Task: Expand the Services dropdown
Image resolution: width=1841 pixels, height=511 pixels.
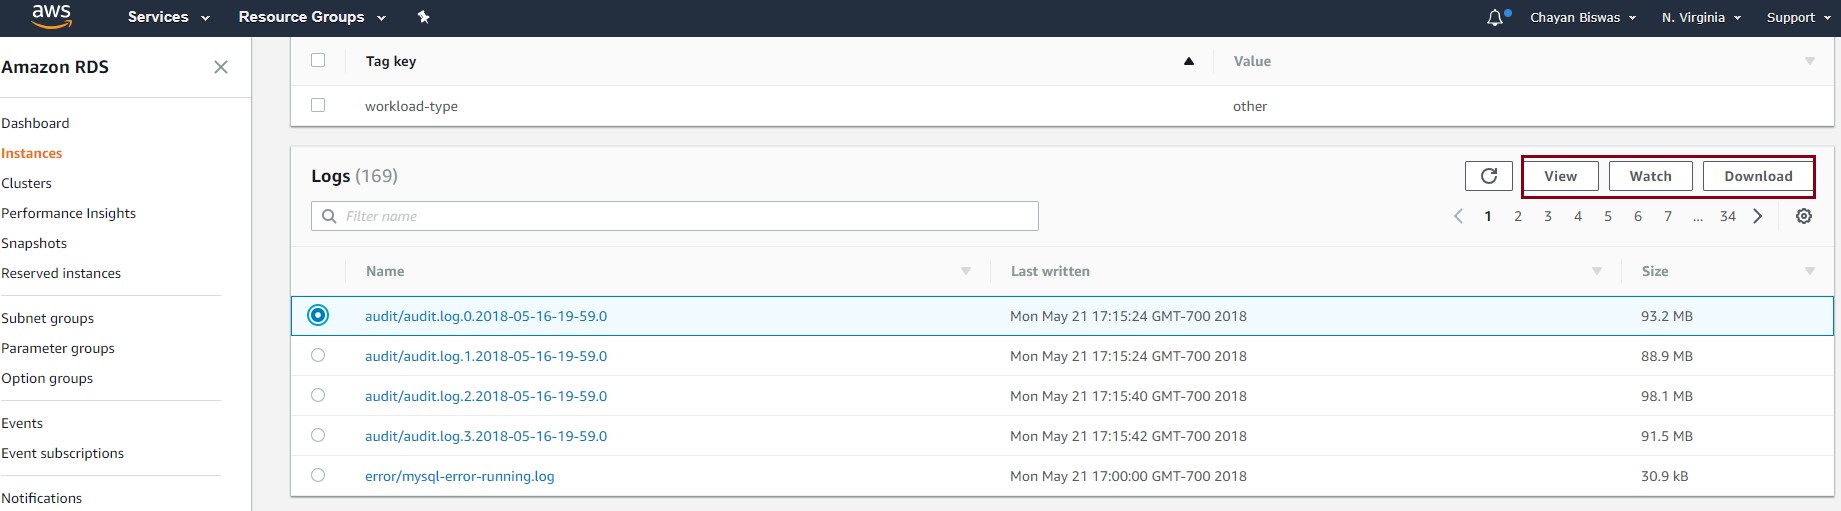Action: tap(168, 17)
